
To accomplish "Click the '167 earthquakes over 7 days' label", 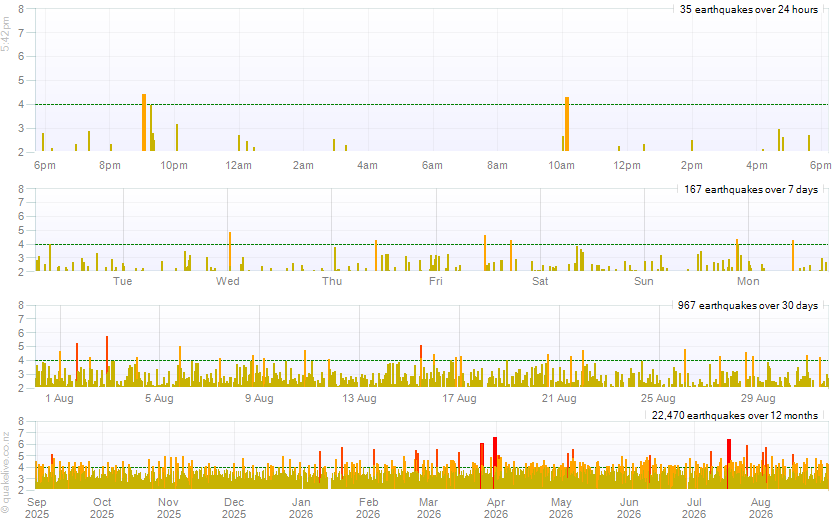I will tap(751, 190).
